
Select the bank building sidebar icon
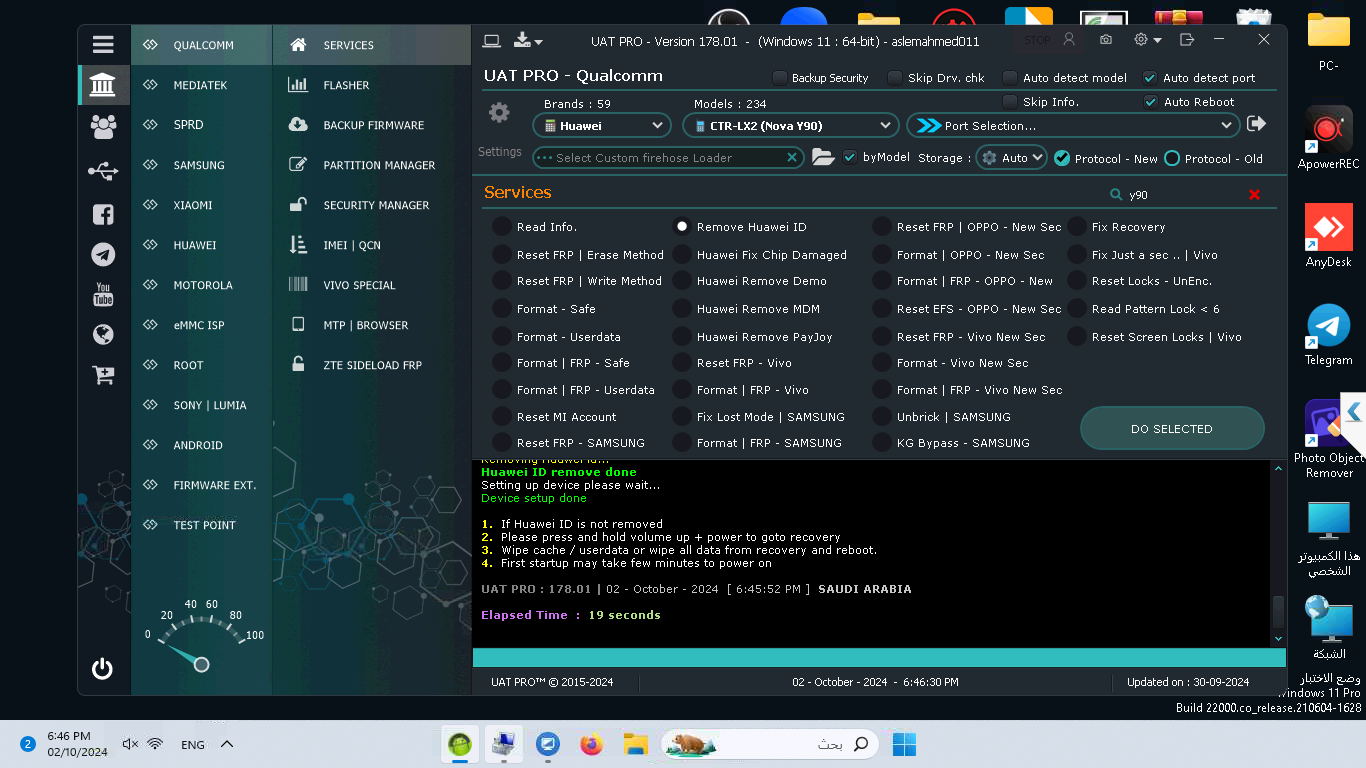pos(103,85)
